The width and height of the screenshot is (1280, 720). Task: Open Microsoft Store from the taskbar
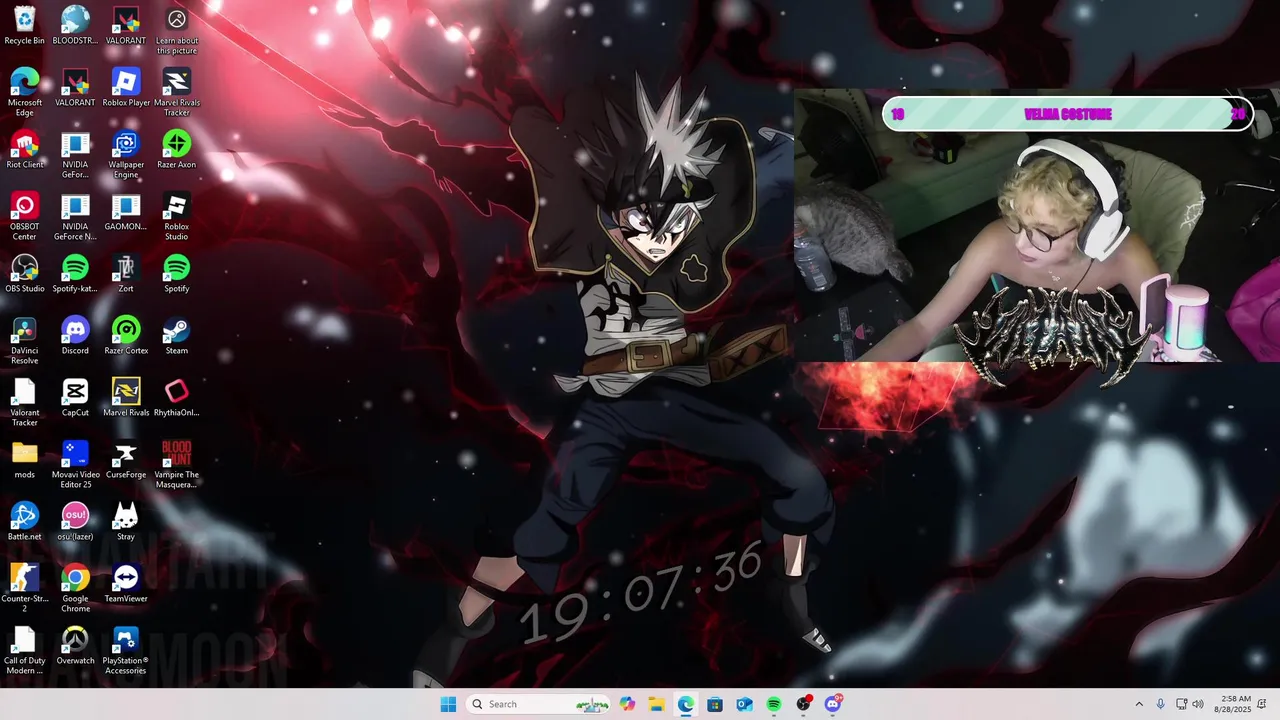715,704
